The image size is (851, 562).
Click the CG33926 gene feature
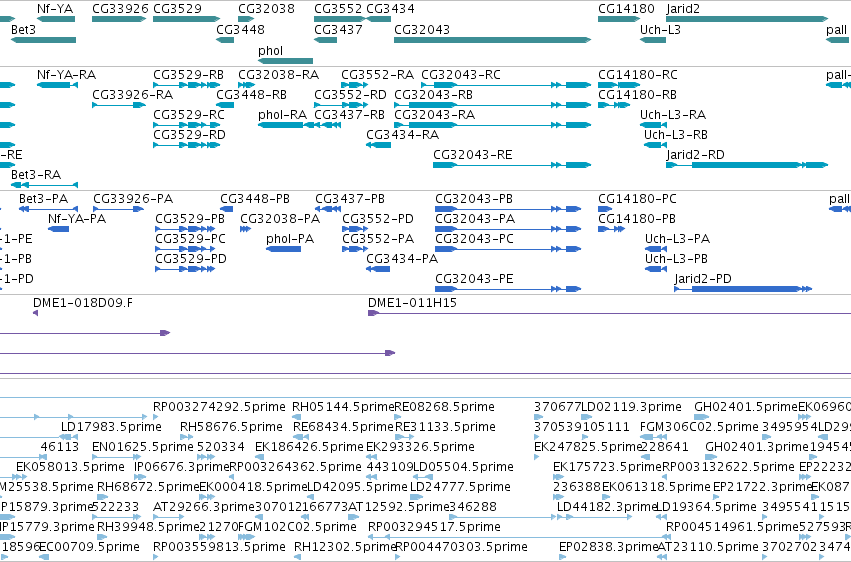pos(119,19)
